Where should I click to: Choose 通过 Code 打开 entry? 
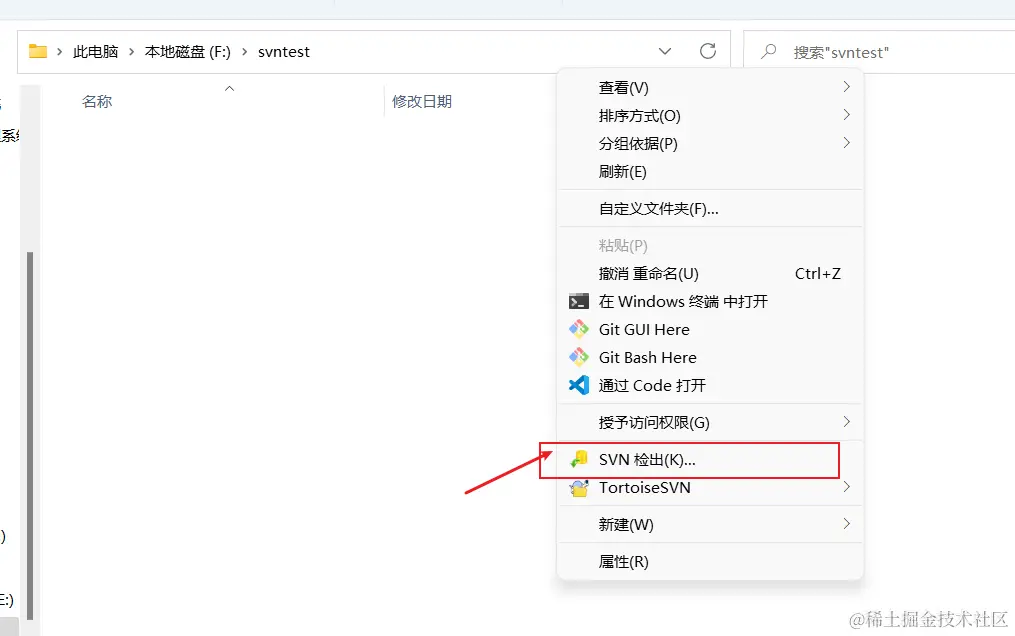click(x=710, y=386)
